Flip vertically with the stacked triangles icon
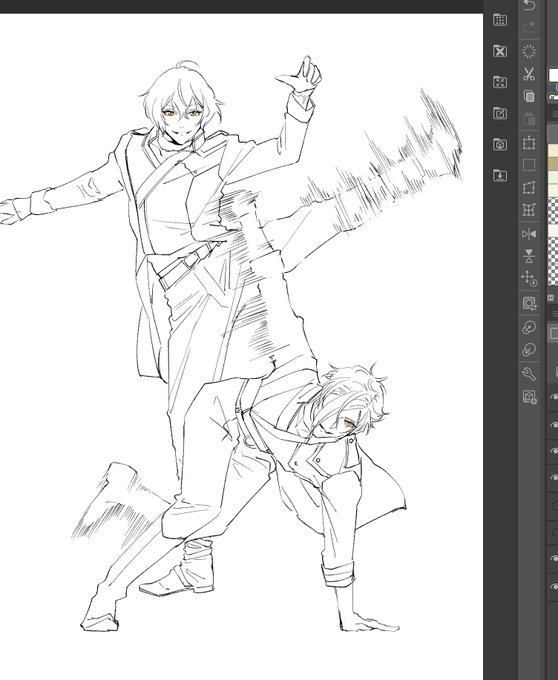Image resolution: width=558 pixels, height=680 pixels. pyautogui.click(x=529, y=256)
